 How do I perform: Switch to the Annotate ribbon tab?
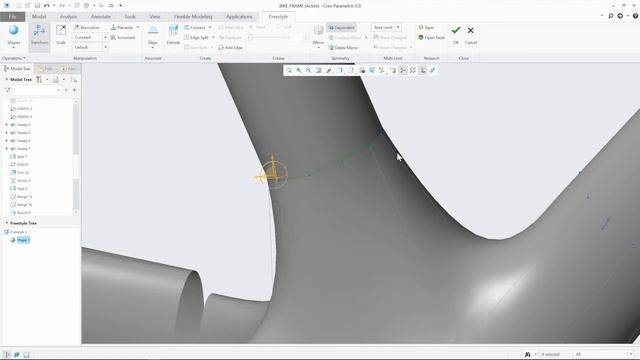100,16
